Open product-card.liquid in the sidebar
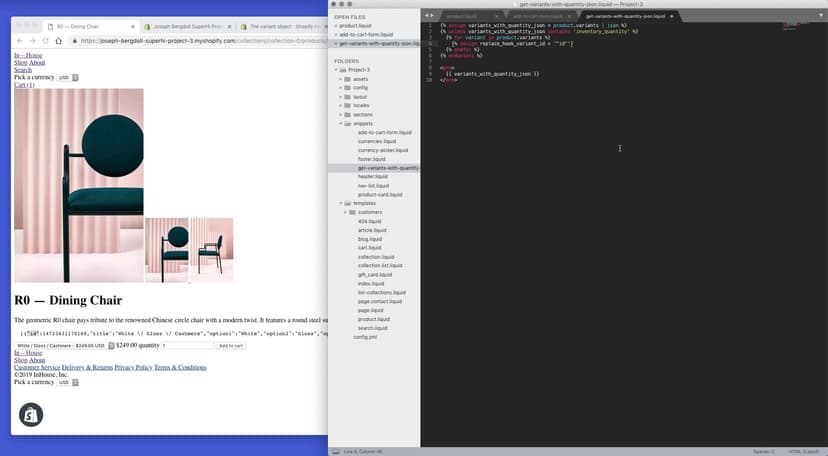The height and width of the screenshot is (456, 828). tap(380, 194)
